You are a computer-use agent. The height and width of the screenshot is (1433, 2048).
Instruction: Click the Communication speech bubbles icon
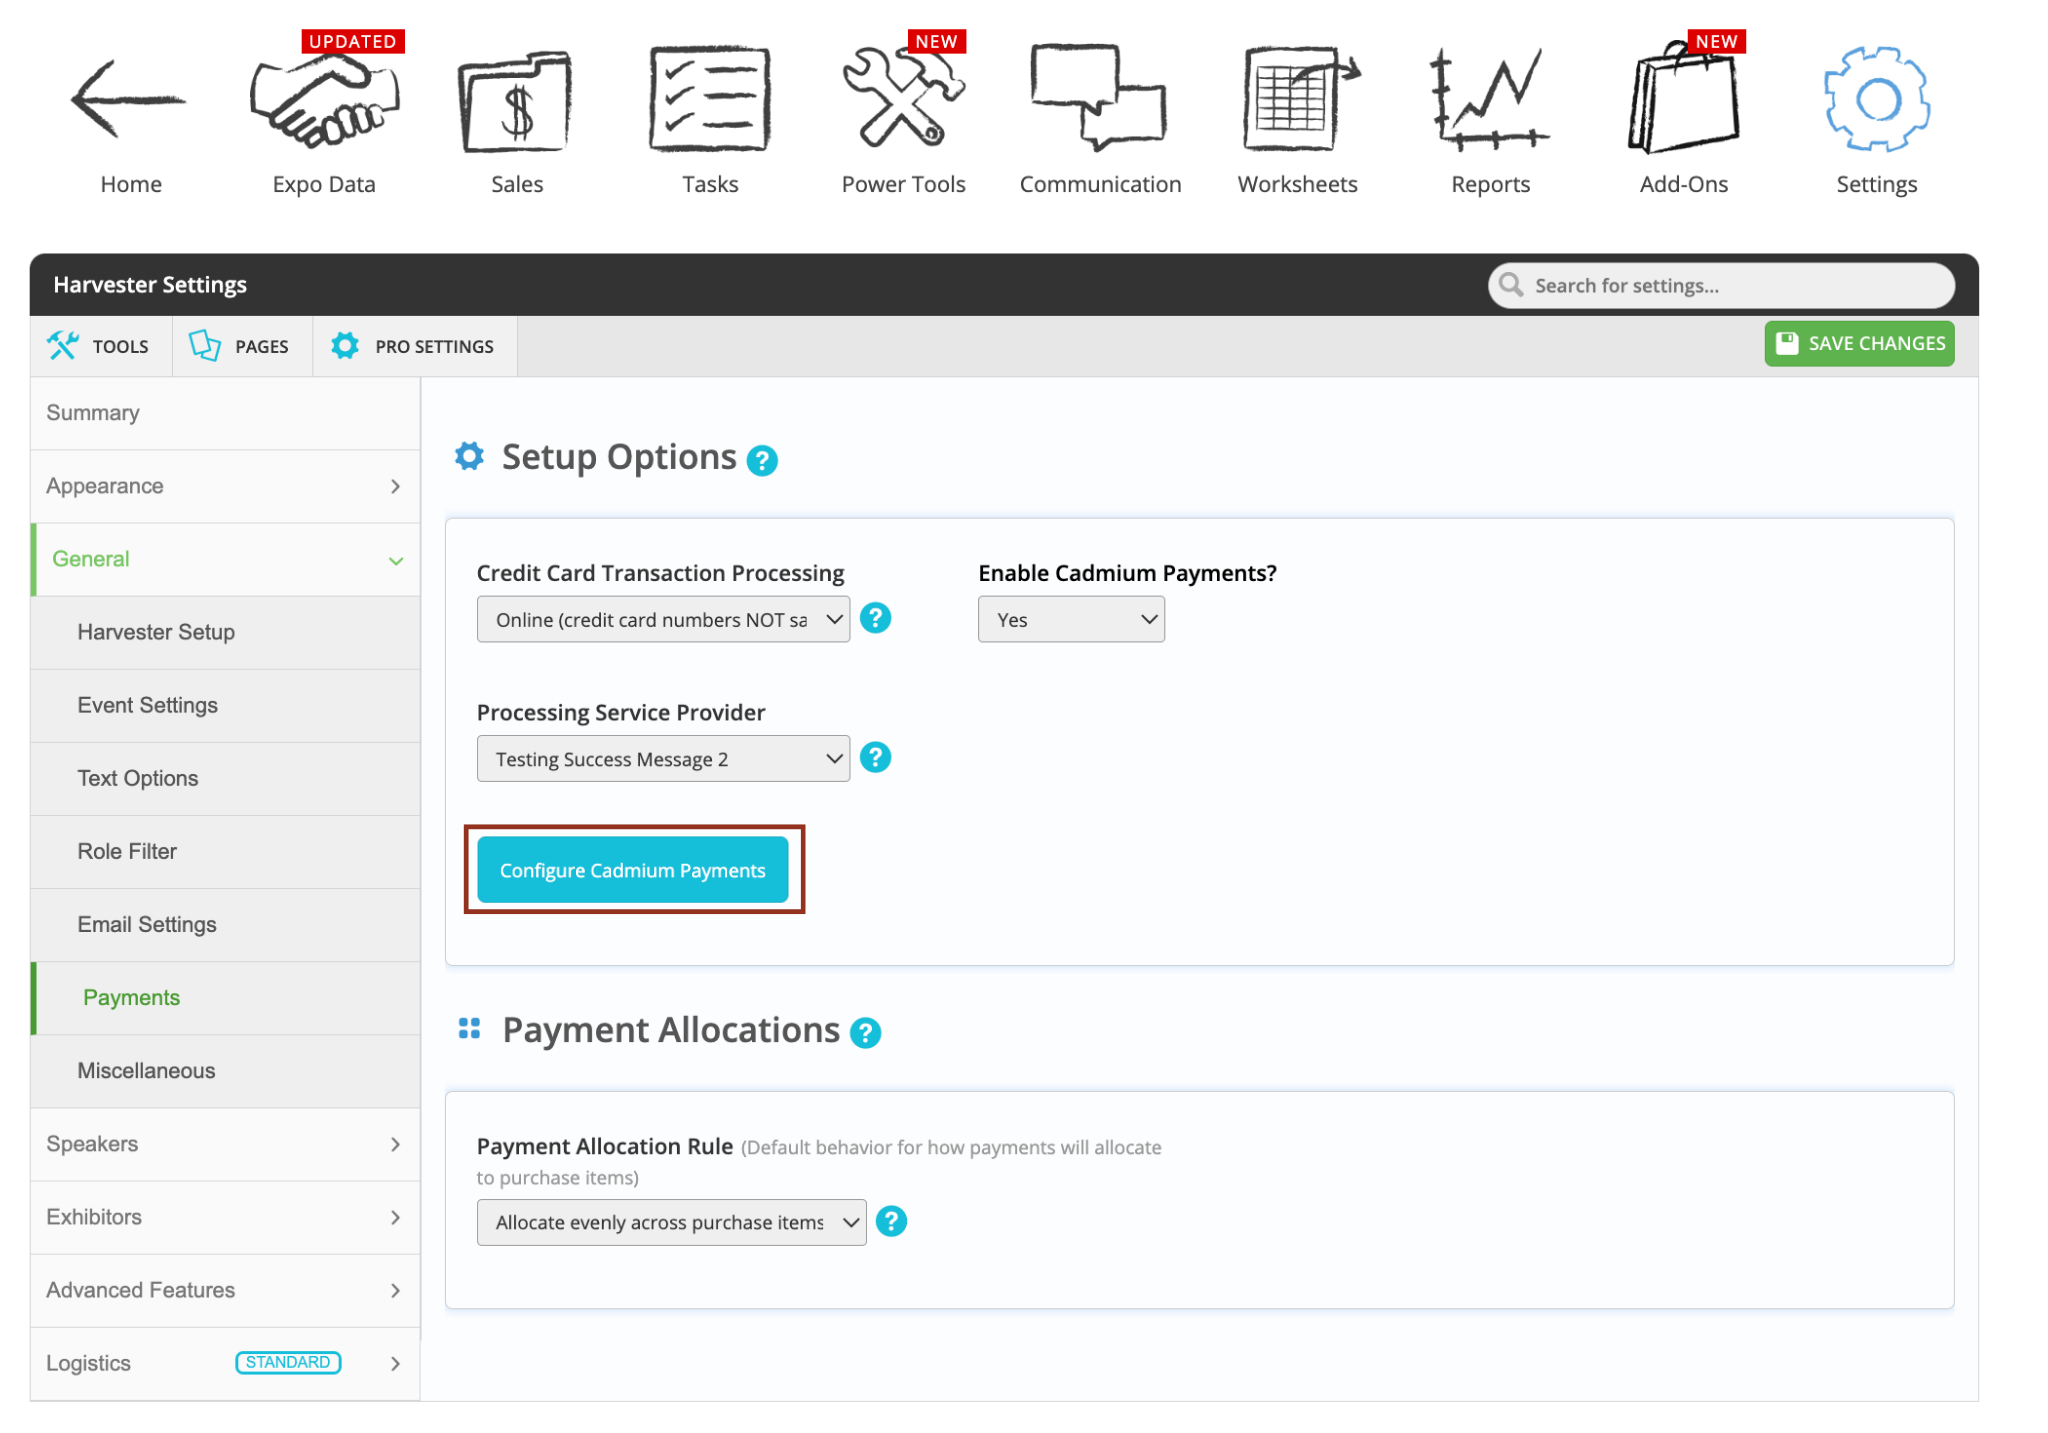tap(1099, 98)
